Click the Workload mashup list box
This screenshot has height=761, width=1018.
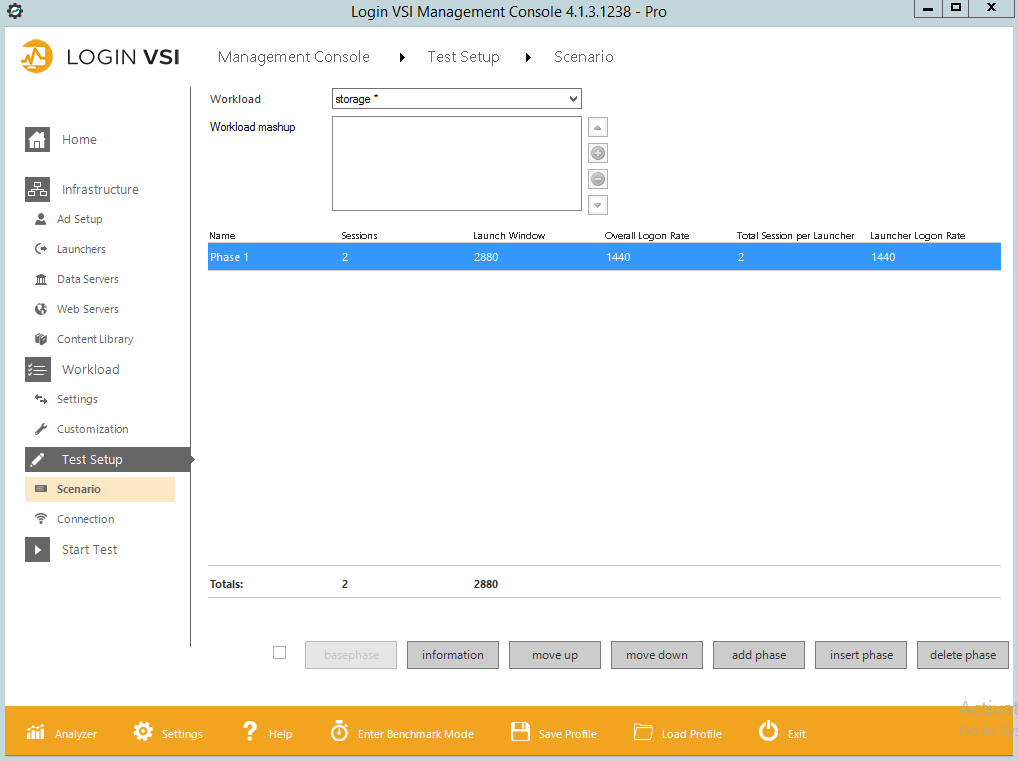456,164
